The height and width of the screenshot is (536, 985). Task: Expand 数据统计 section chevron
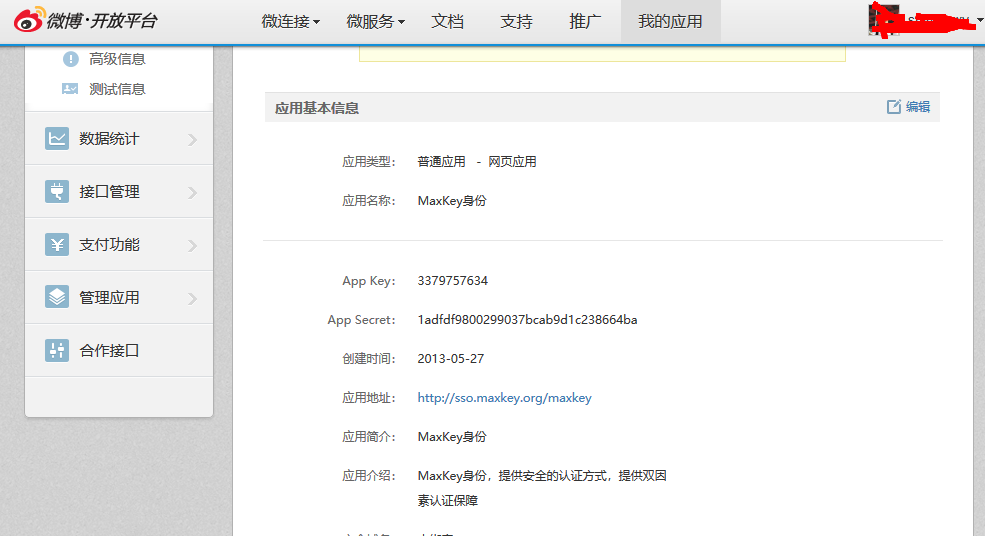[x=192, y=140]
